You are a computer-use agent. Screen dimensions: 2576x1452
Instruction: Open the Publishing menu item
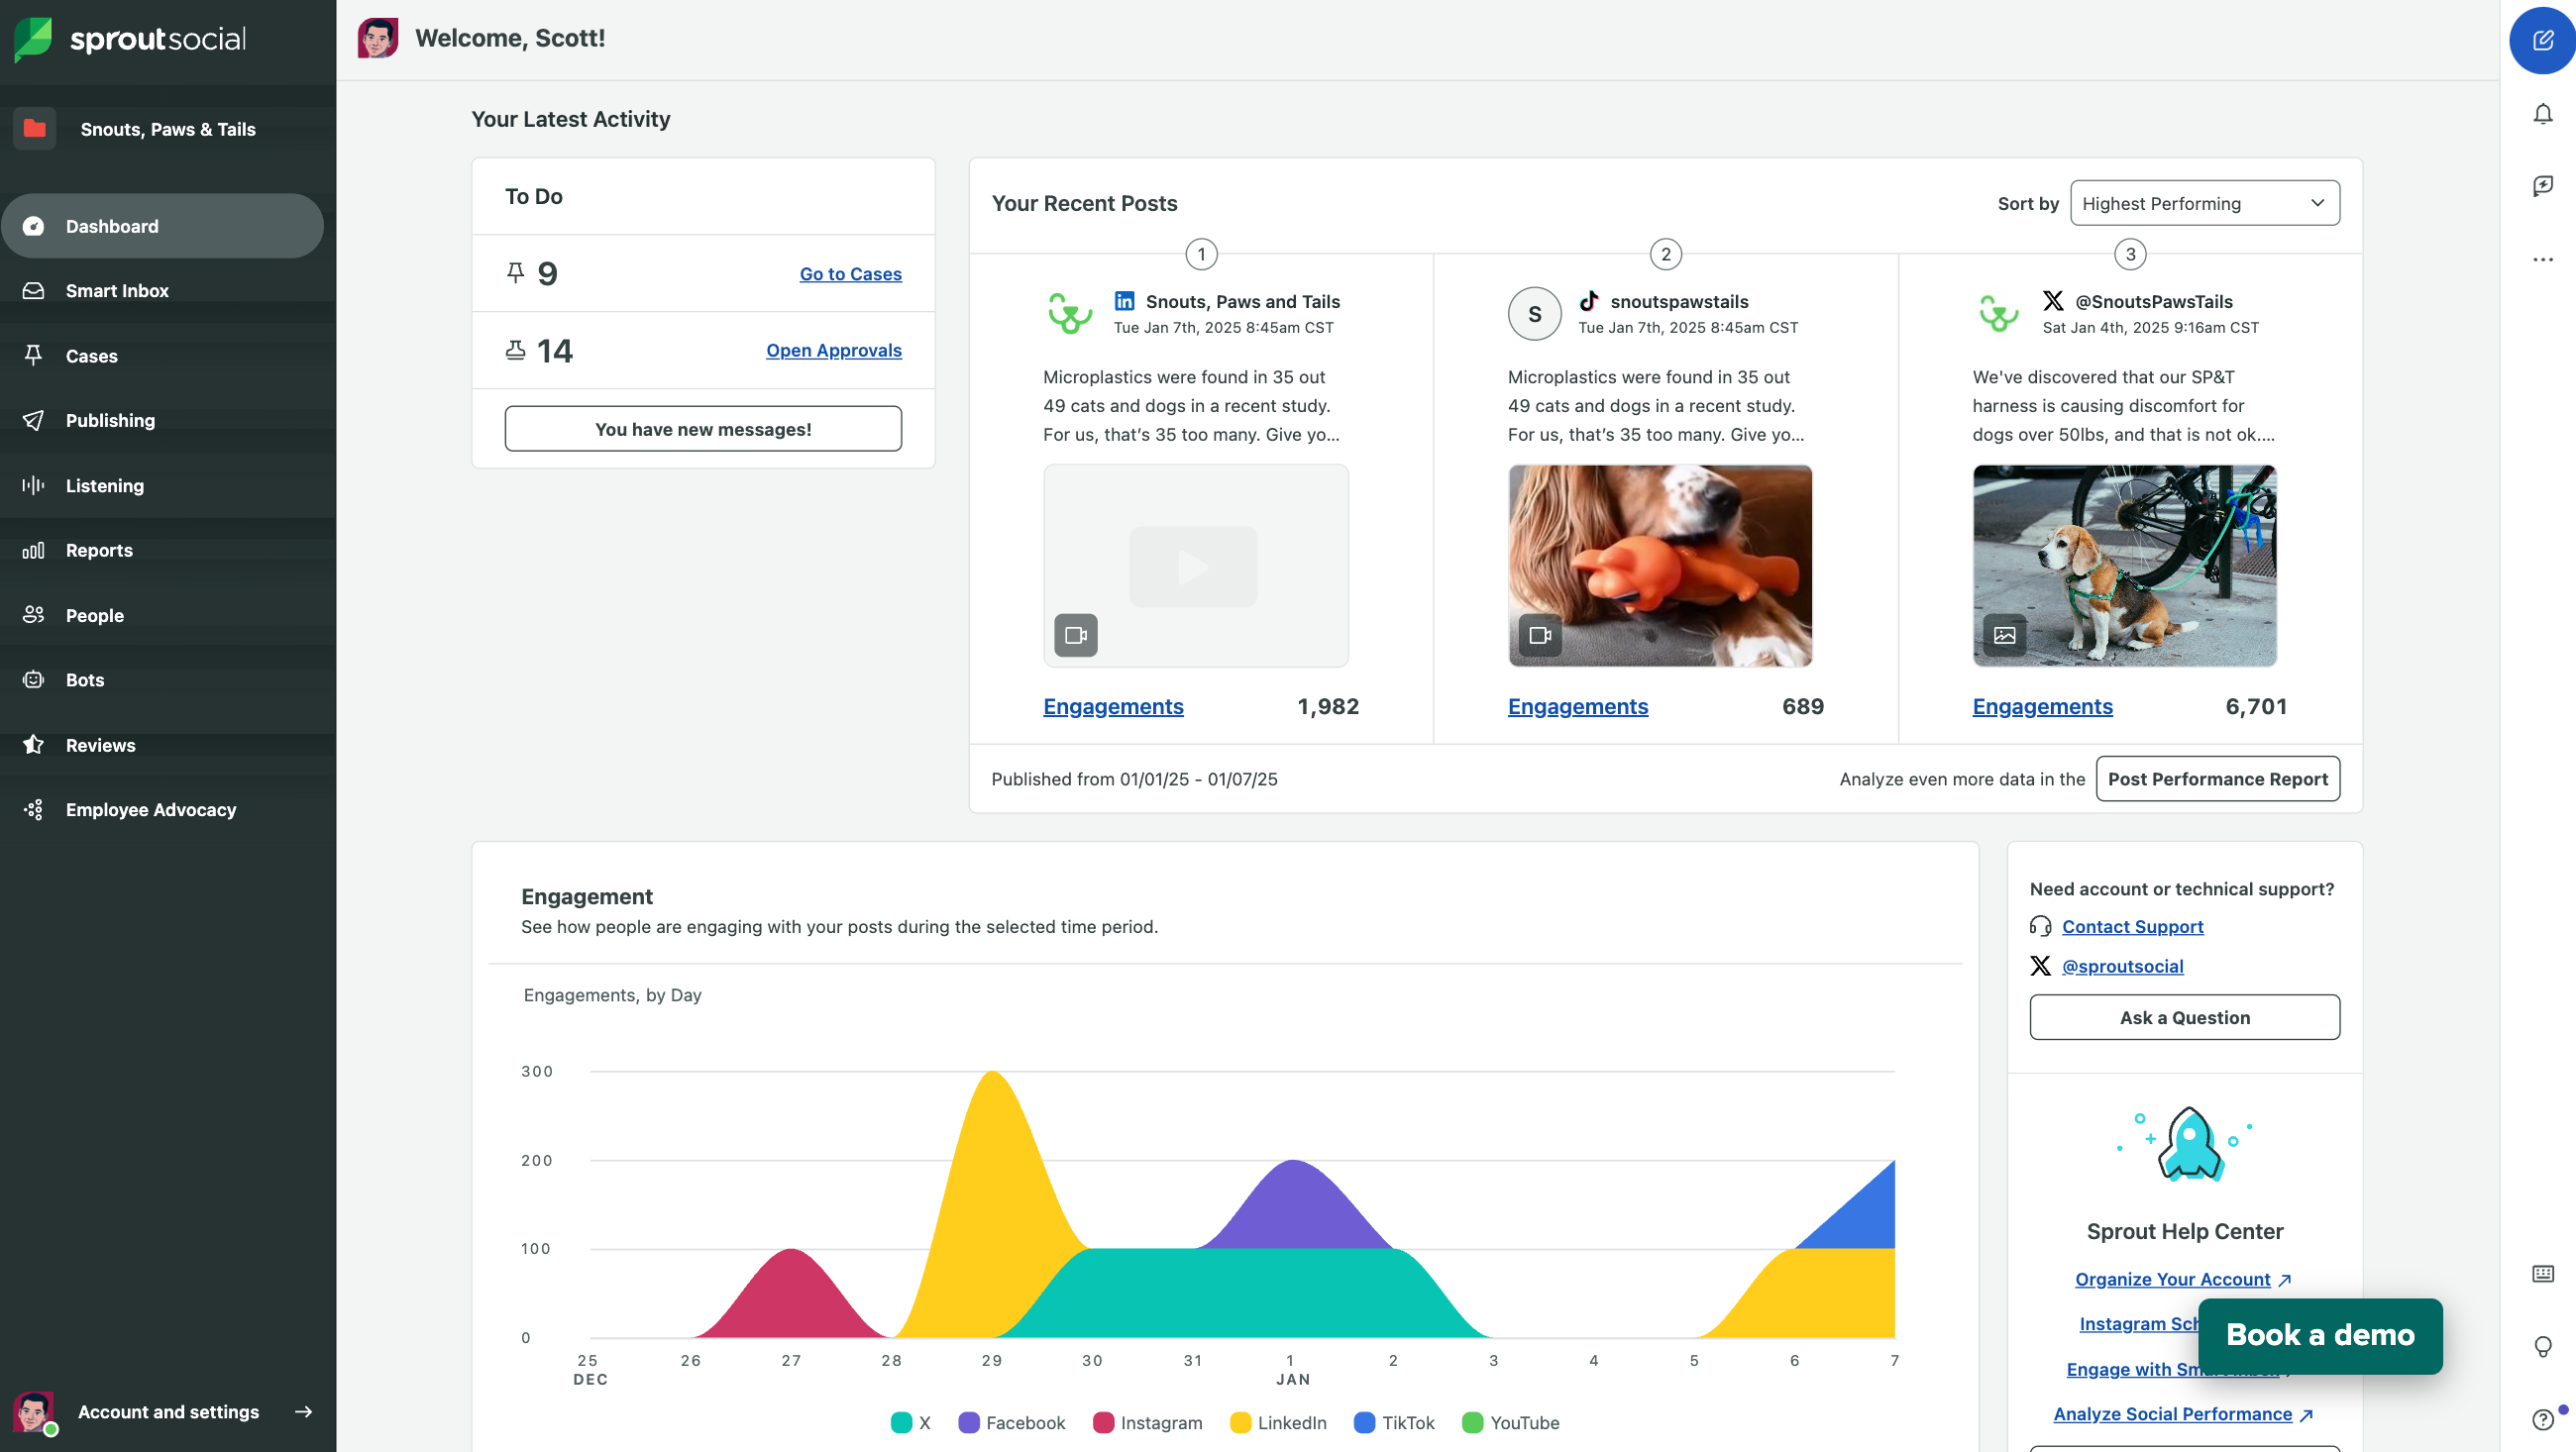[x=162, y=421]
